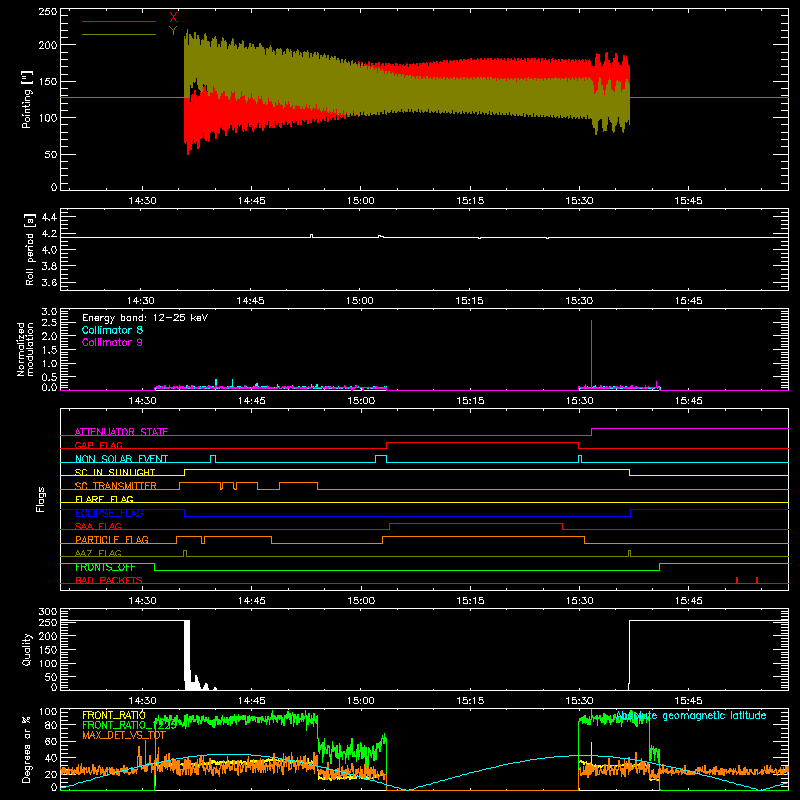Click the green FRONTS_OFF label
Image resolution: width=800 pixels, height=800 pixels.
[105, 567]
